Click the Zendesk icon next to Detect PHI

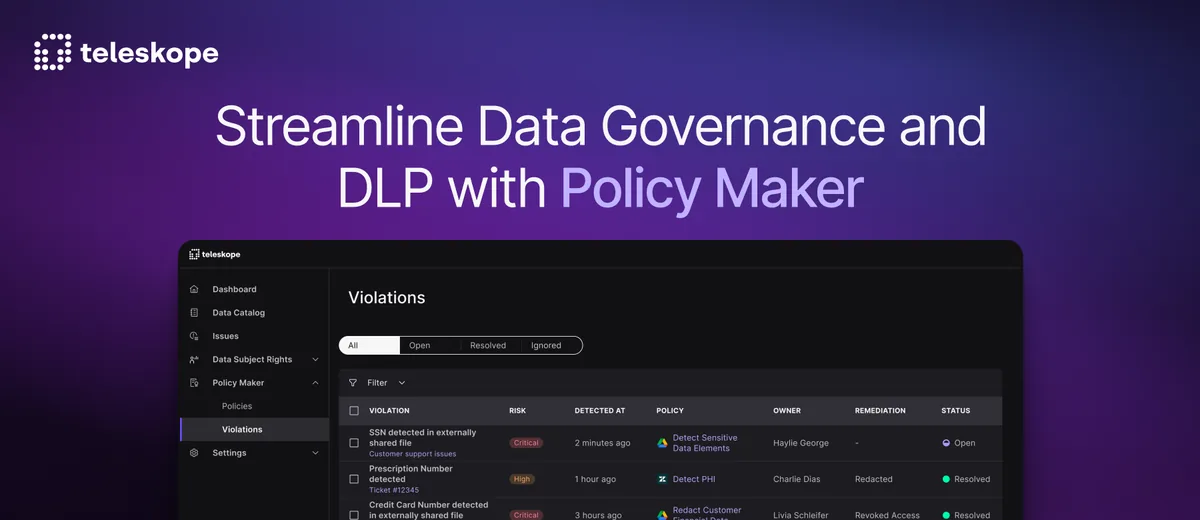pos(662,479)
